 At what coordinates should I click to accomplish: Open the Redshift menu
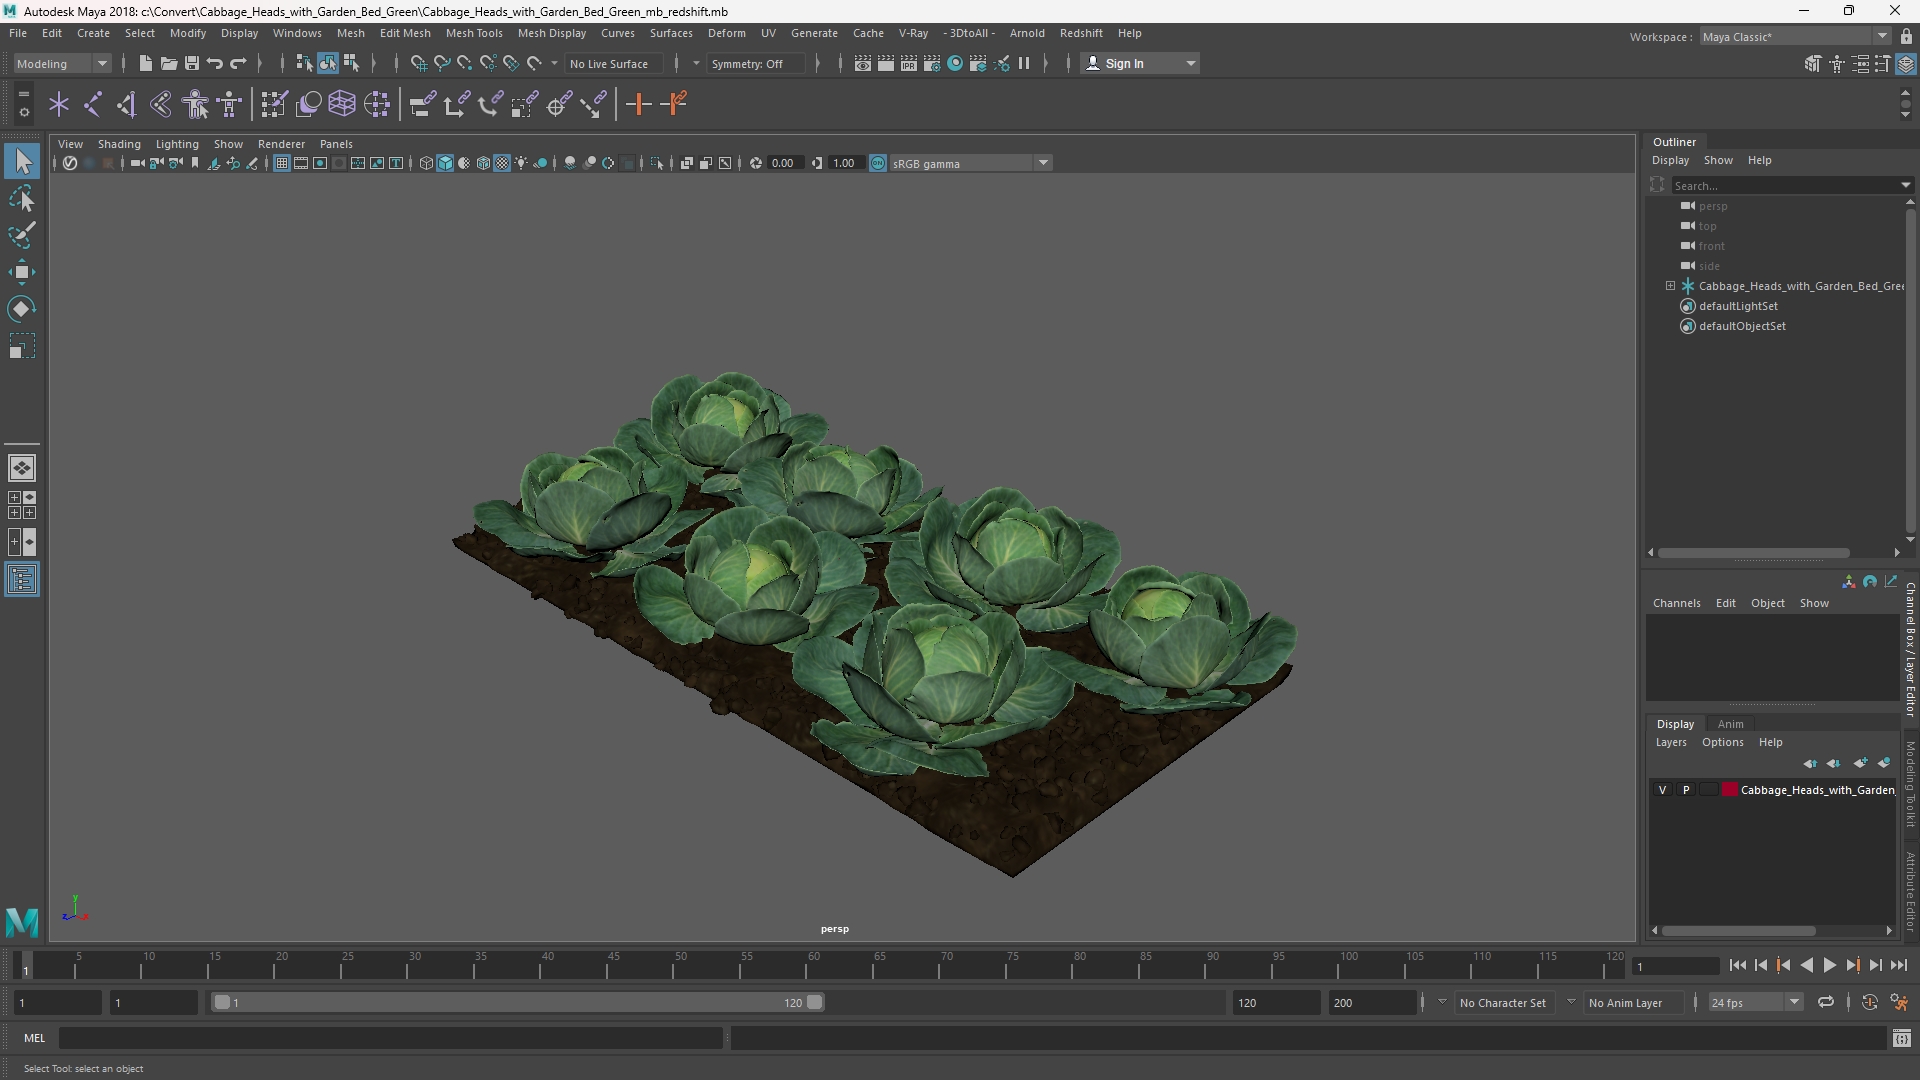(x=1081, y=33)
